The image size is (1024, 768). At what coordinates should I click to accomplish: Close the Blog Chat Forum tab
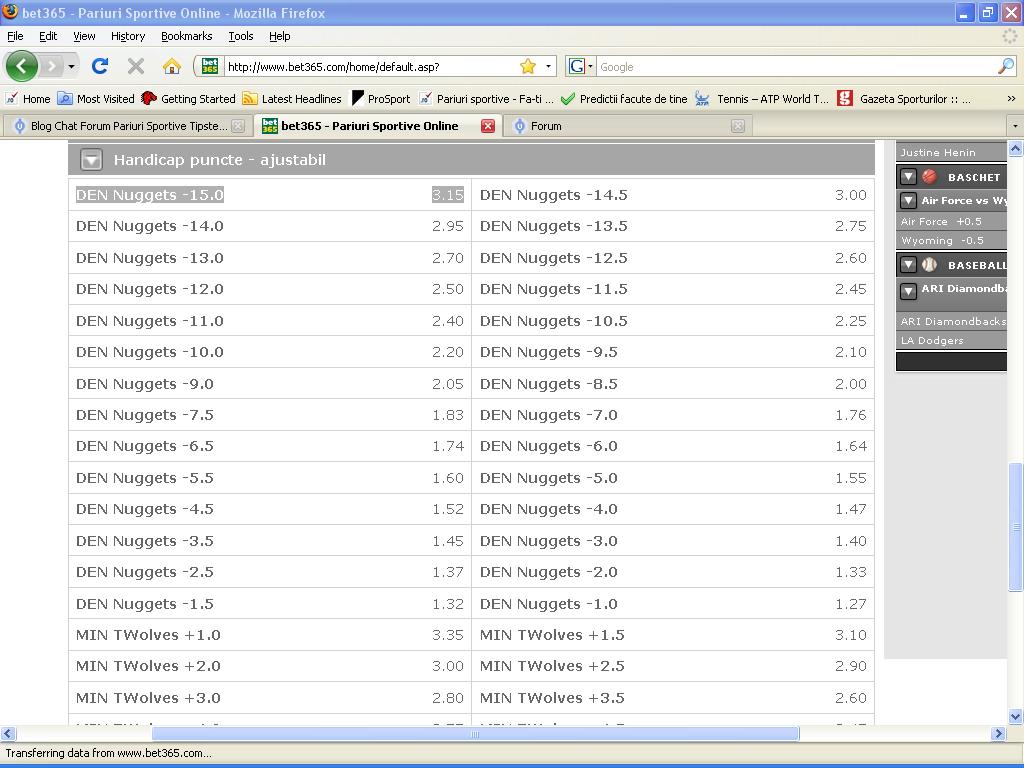click(238, 126)
